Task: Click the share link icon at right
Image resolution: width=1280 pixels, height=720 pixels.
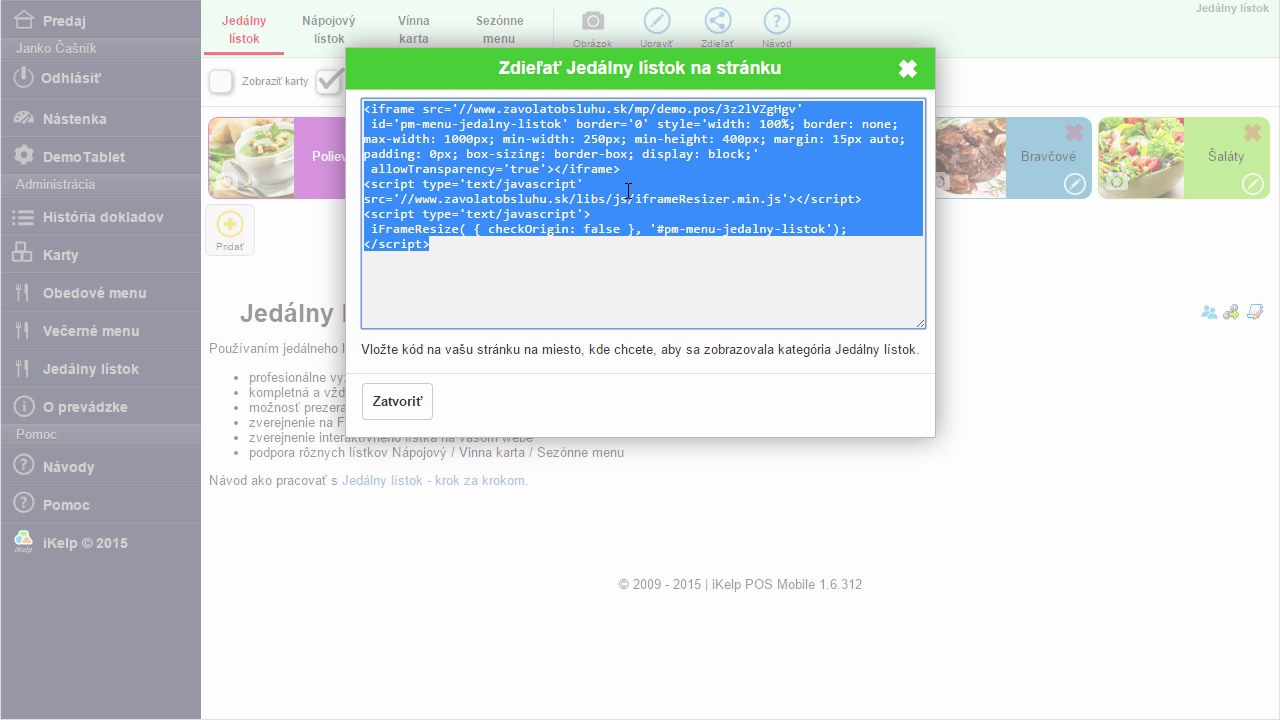Action: 1231,312
